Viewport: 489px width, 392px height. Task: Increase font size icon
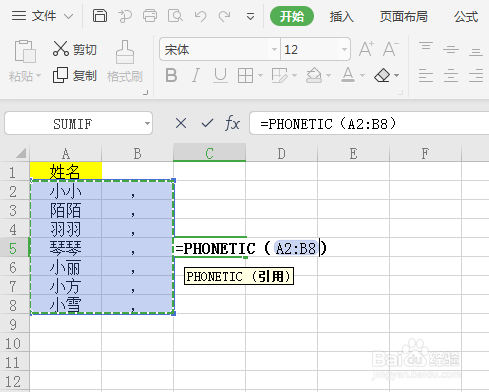[x=366, y=49]
